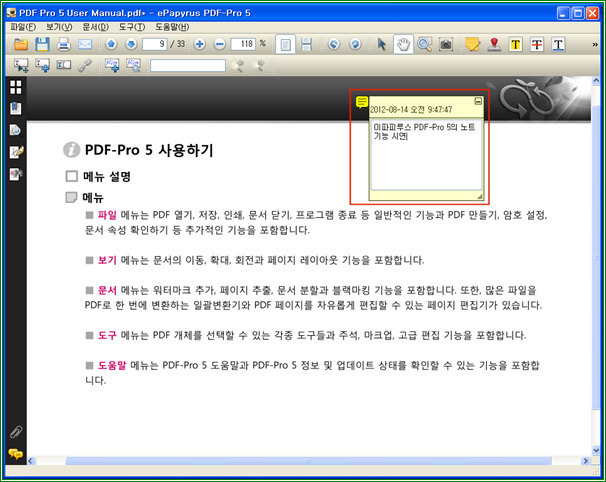
Task: Click inside the note text area
Action: 426,155
